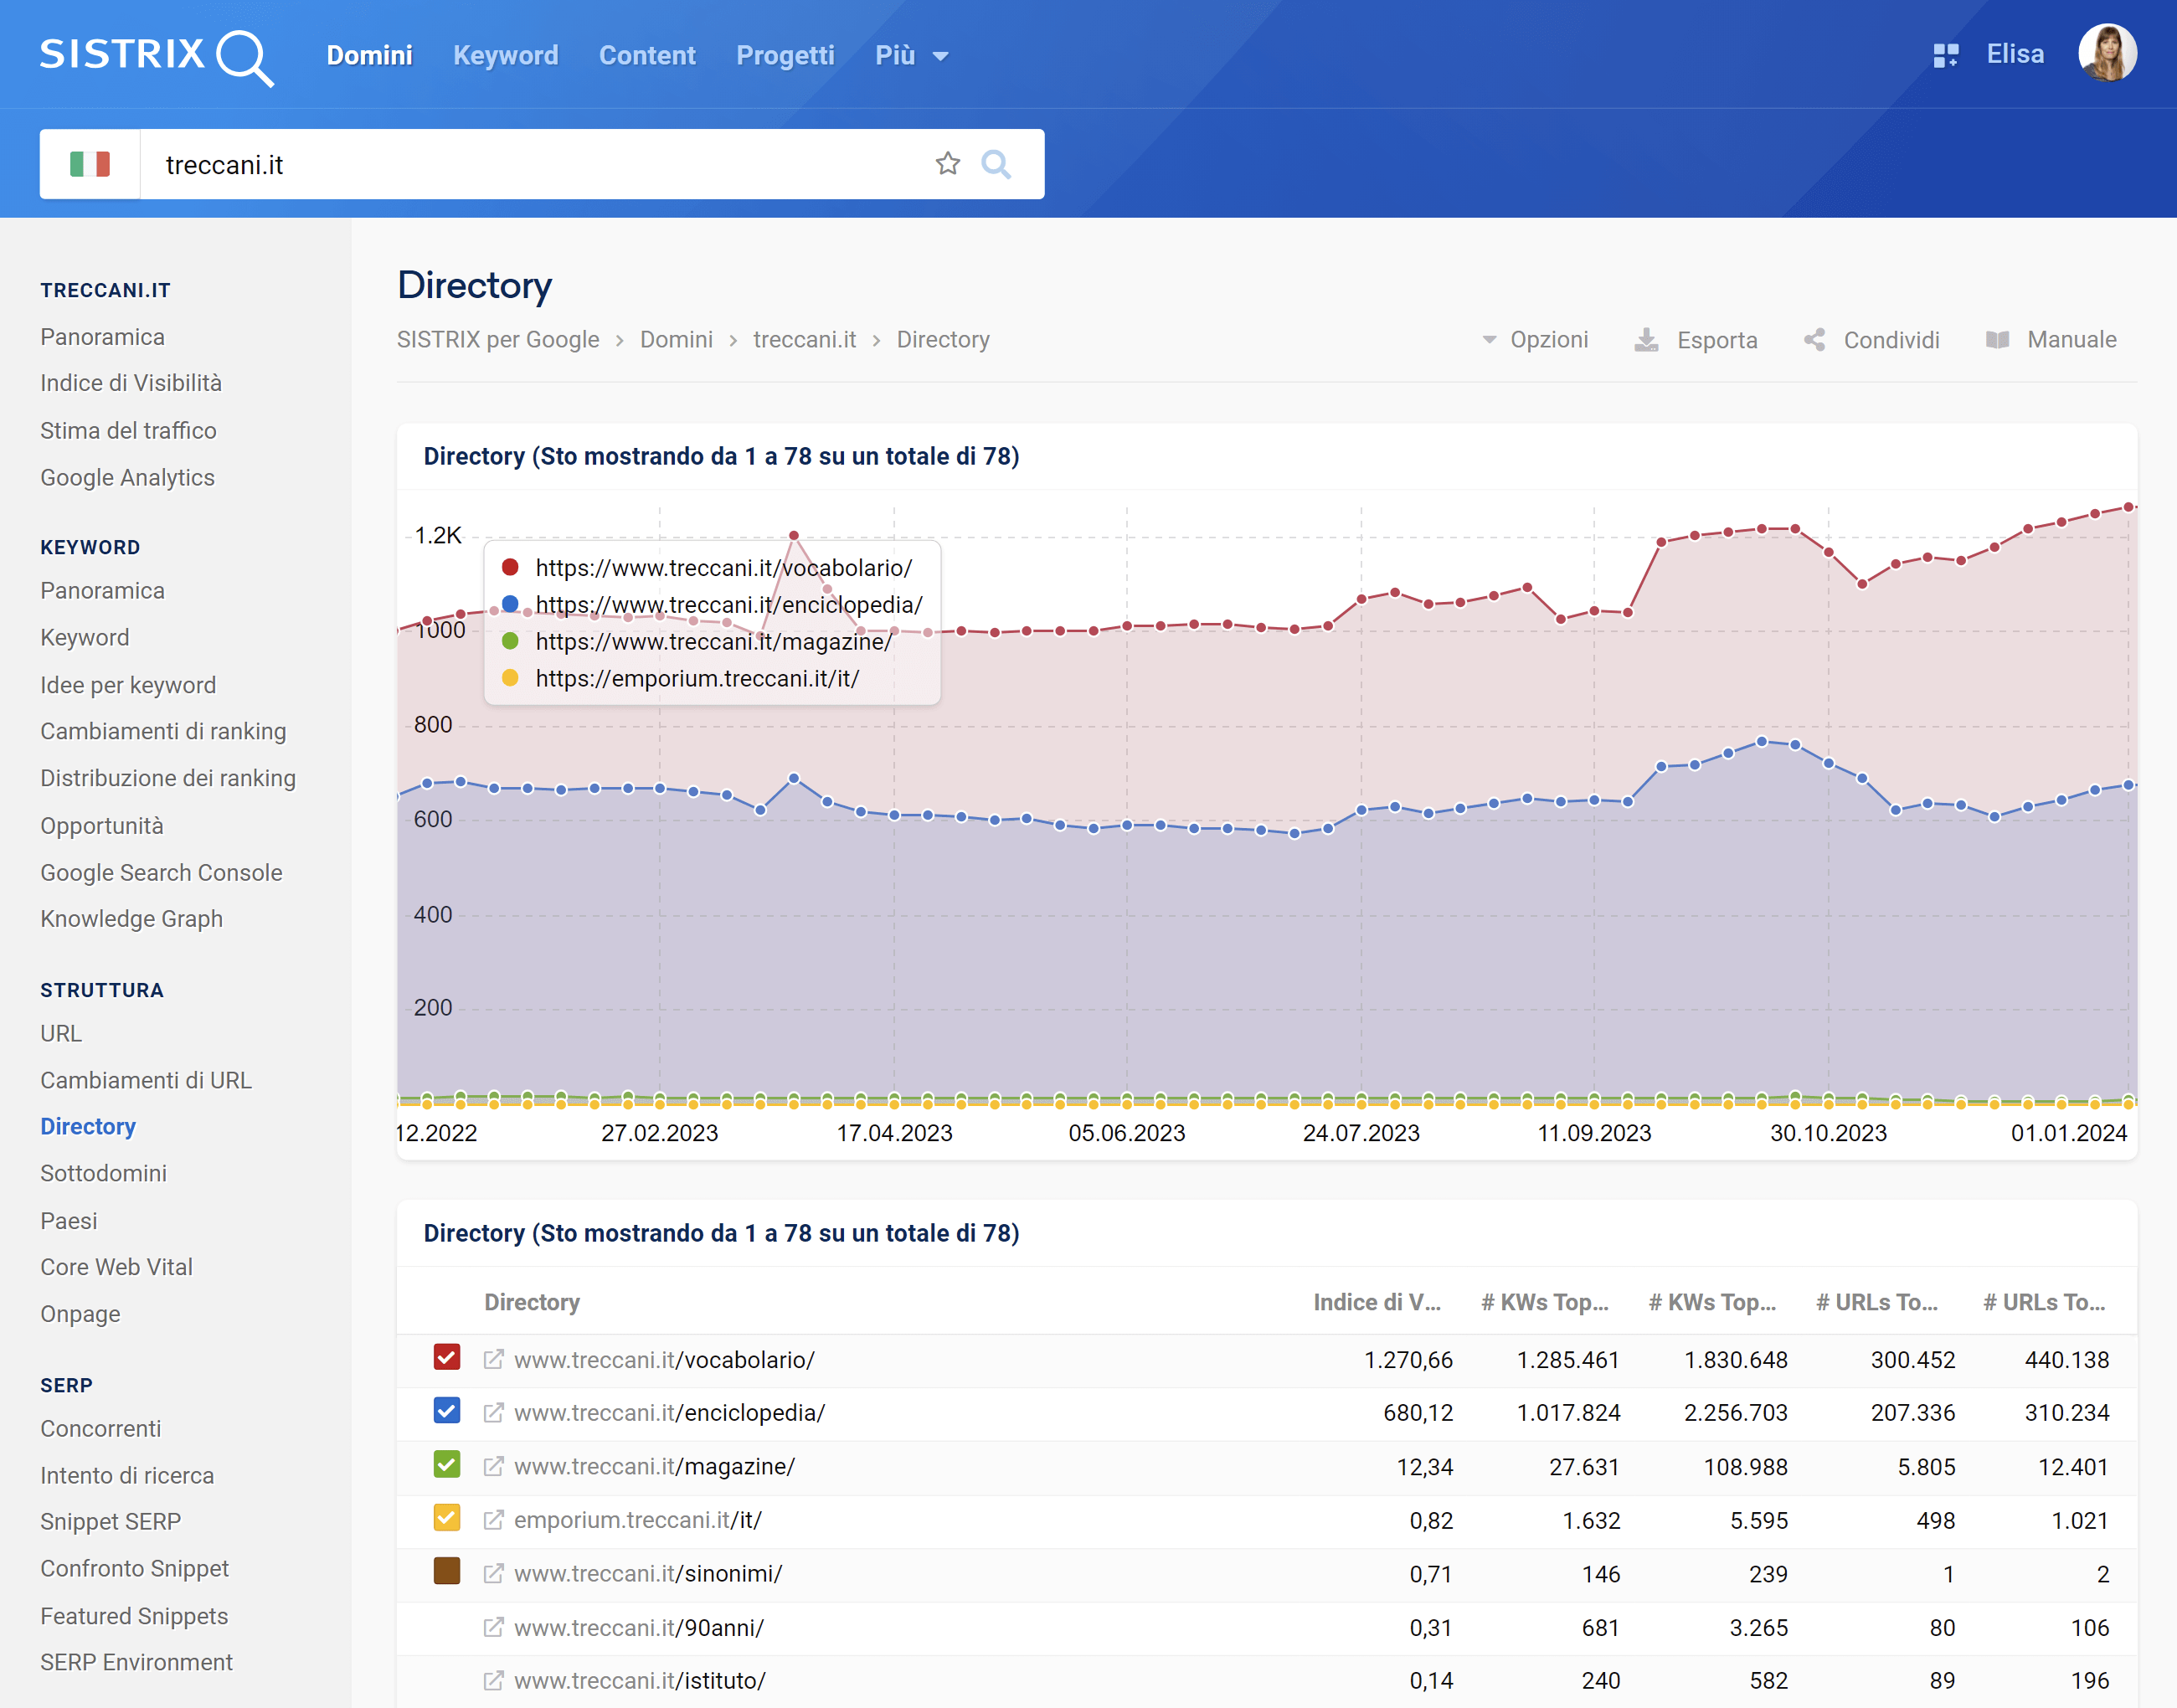Screen dimensions: 2177x1708
Task: Open Google Analytics in sidebar
Action: click(127, 478)
